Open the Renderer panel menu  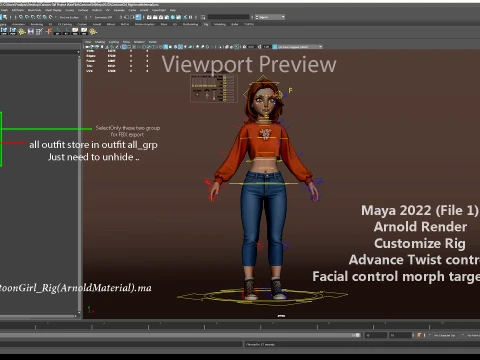139,42
